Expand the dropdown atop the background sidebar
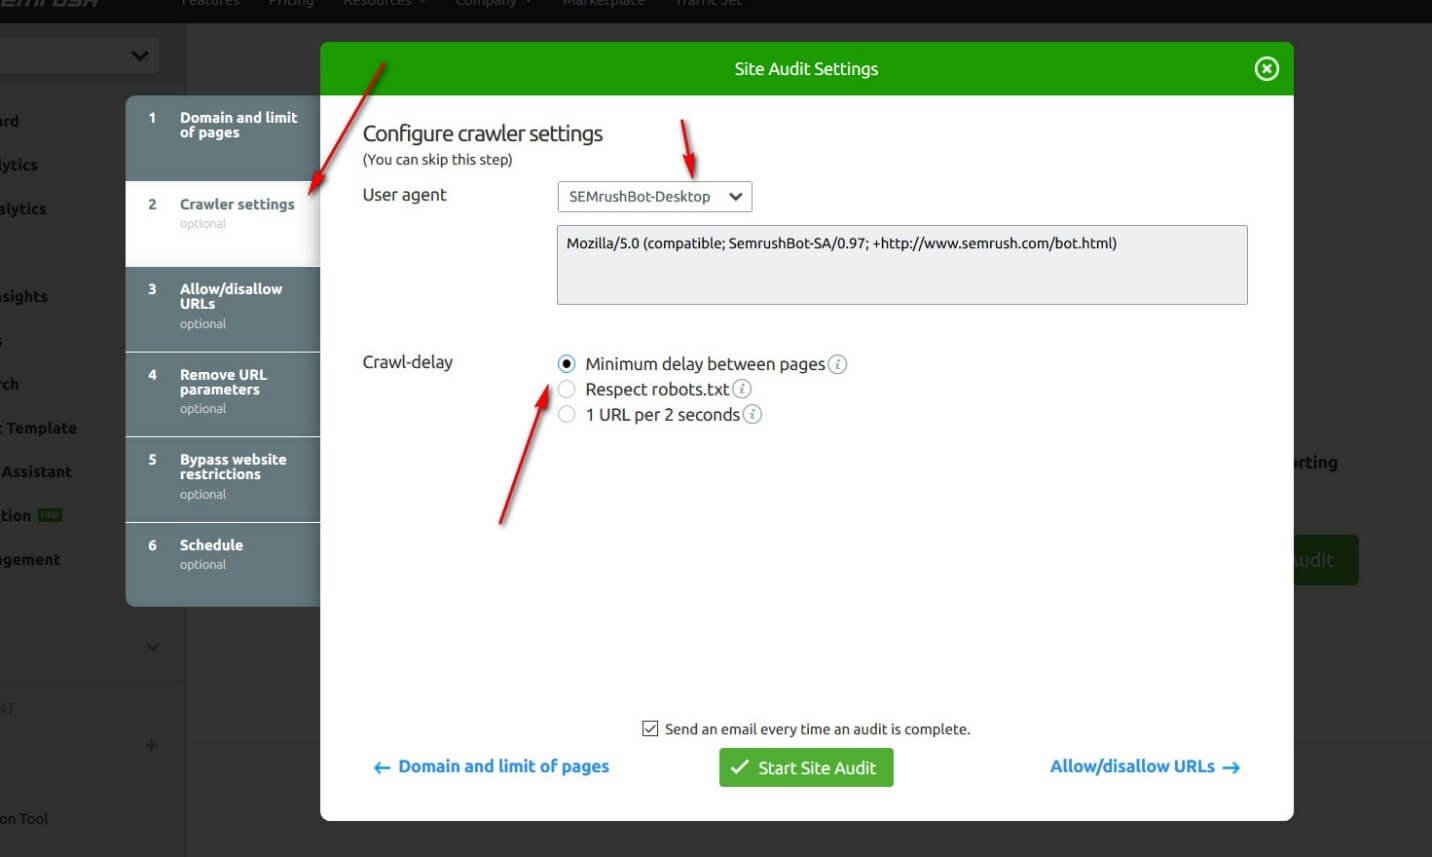Screen dimensions: 1432x857 [x=139, y=56]
